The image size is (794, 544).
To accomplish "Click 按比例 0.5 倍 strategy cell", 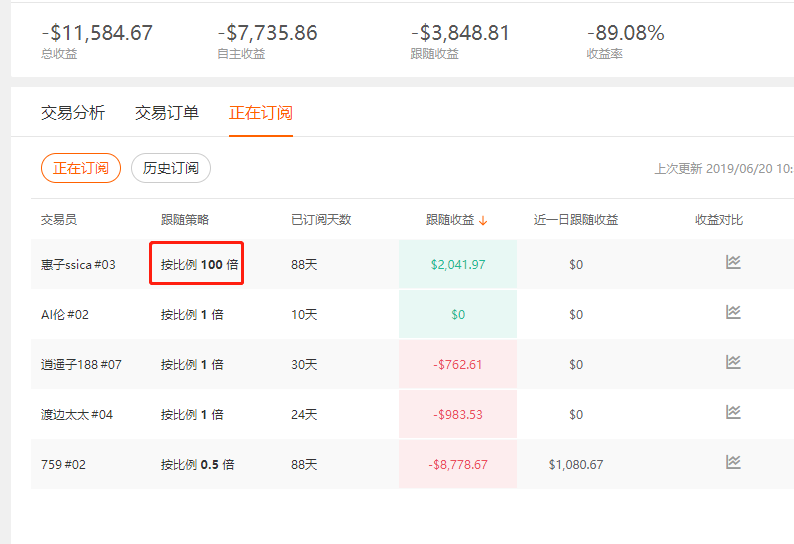I will tap(197, 464).
